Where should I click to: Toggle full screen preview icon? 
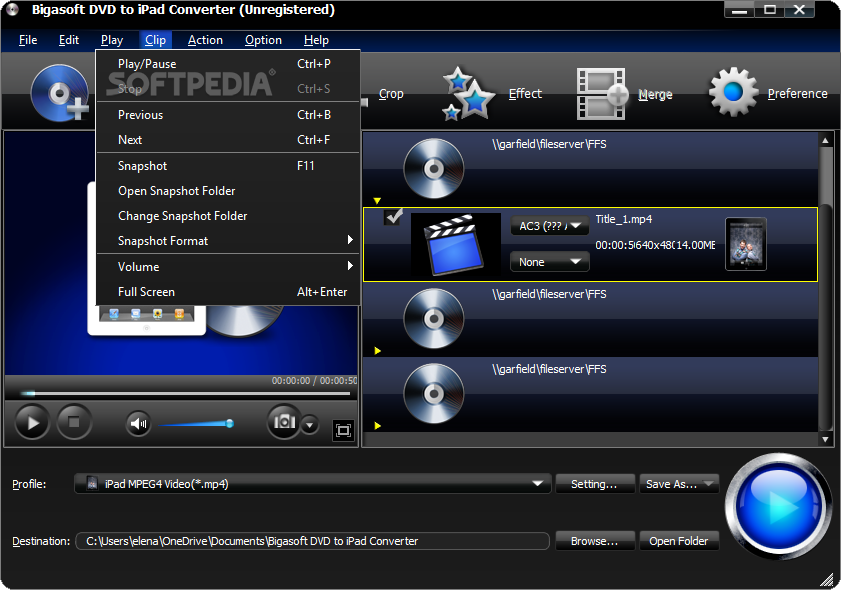[343, 430]
